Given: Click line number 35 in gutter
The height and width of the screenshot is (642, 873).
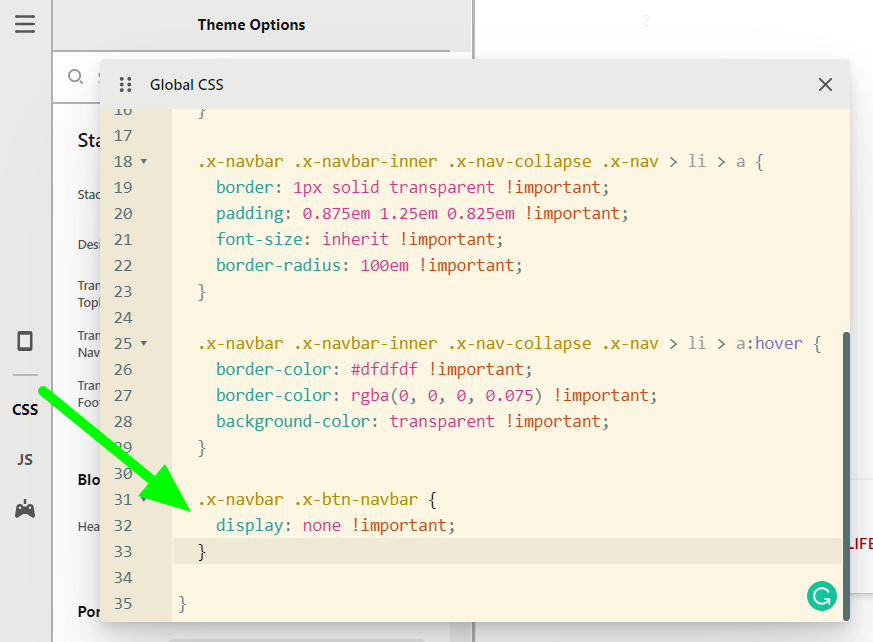Looking at the screenshot, I should 123,604.
